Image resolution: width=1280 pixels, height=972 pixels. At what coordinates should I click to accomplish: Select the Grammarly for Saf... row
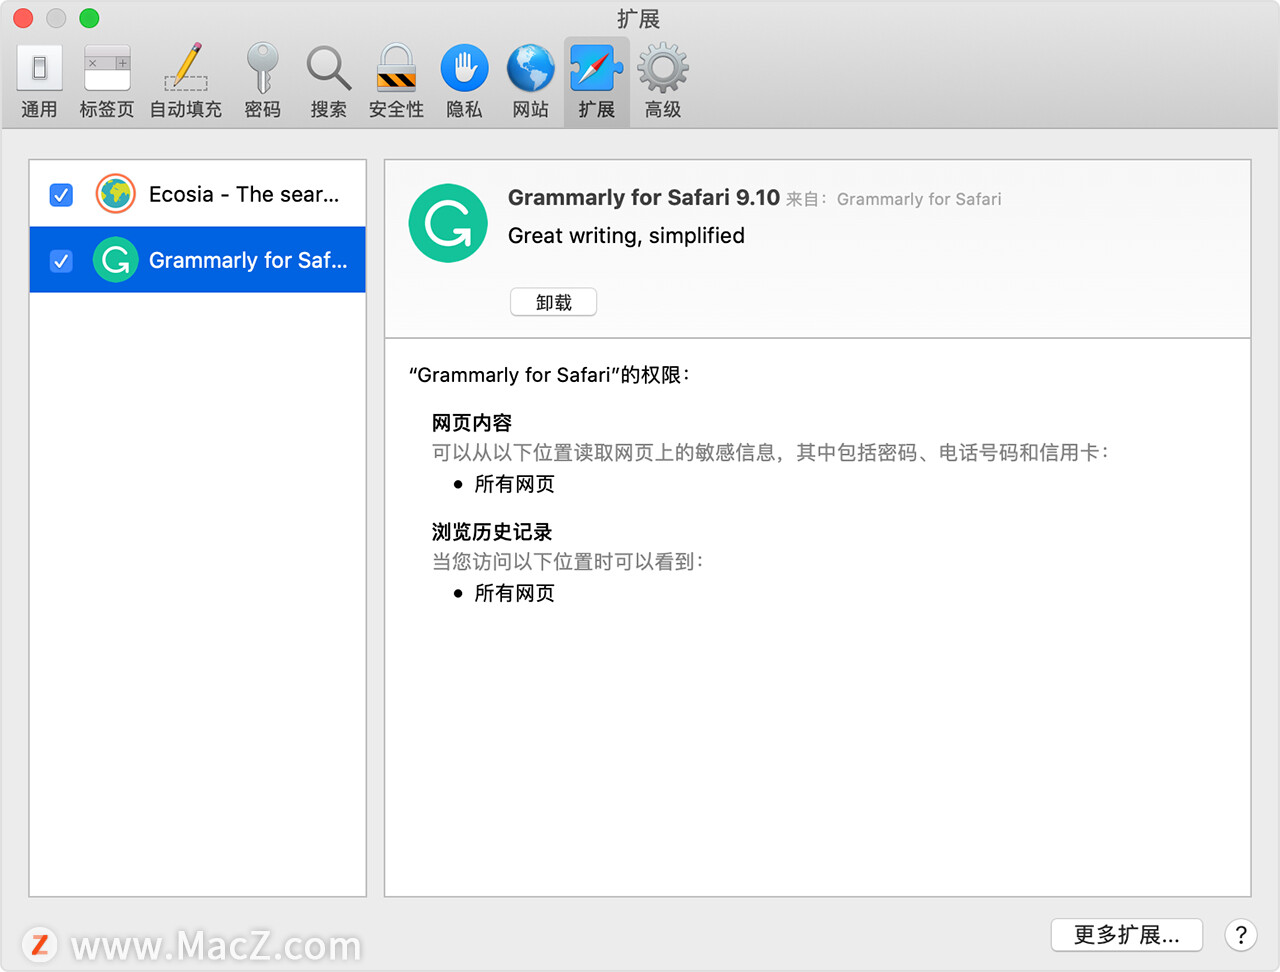(x=198, y=260)
